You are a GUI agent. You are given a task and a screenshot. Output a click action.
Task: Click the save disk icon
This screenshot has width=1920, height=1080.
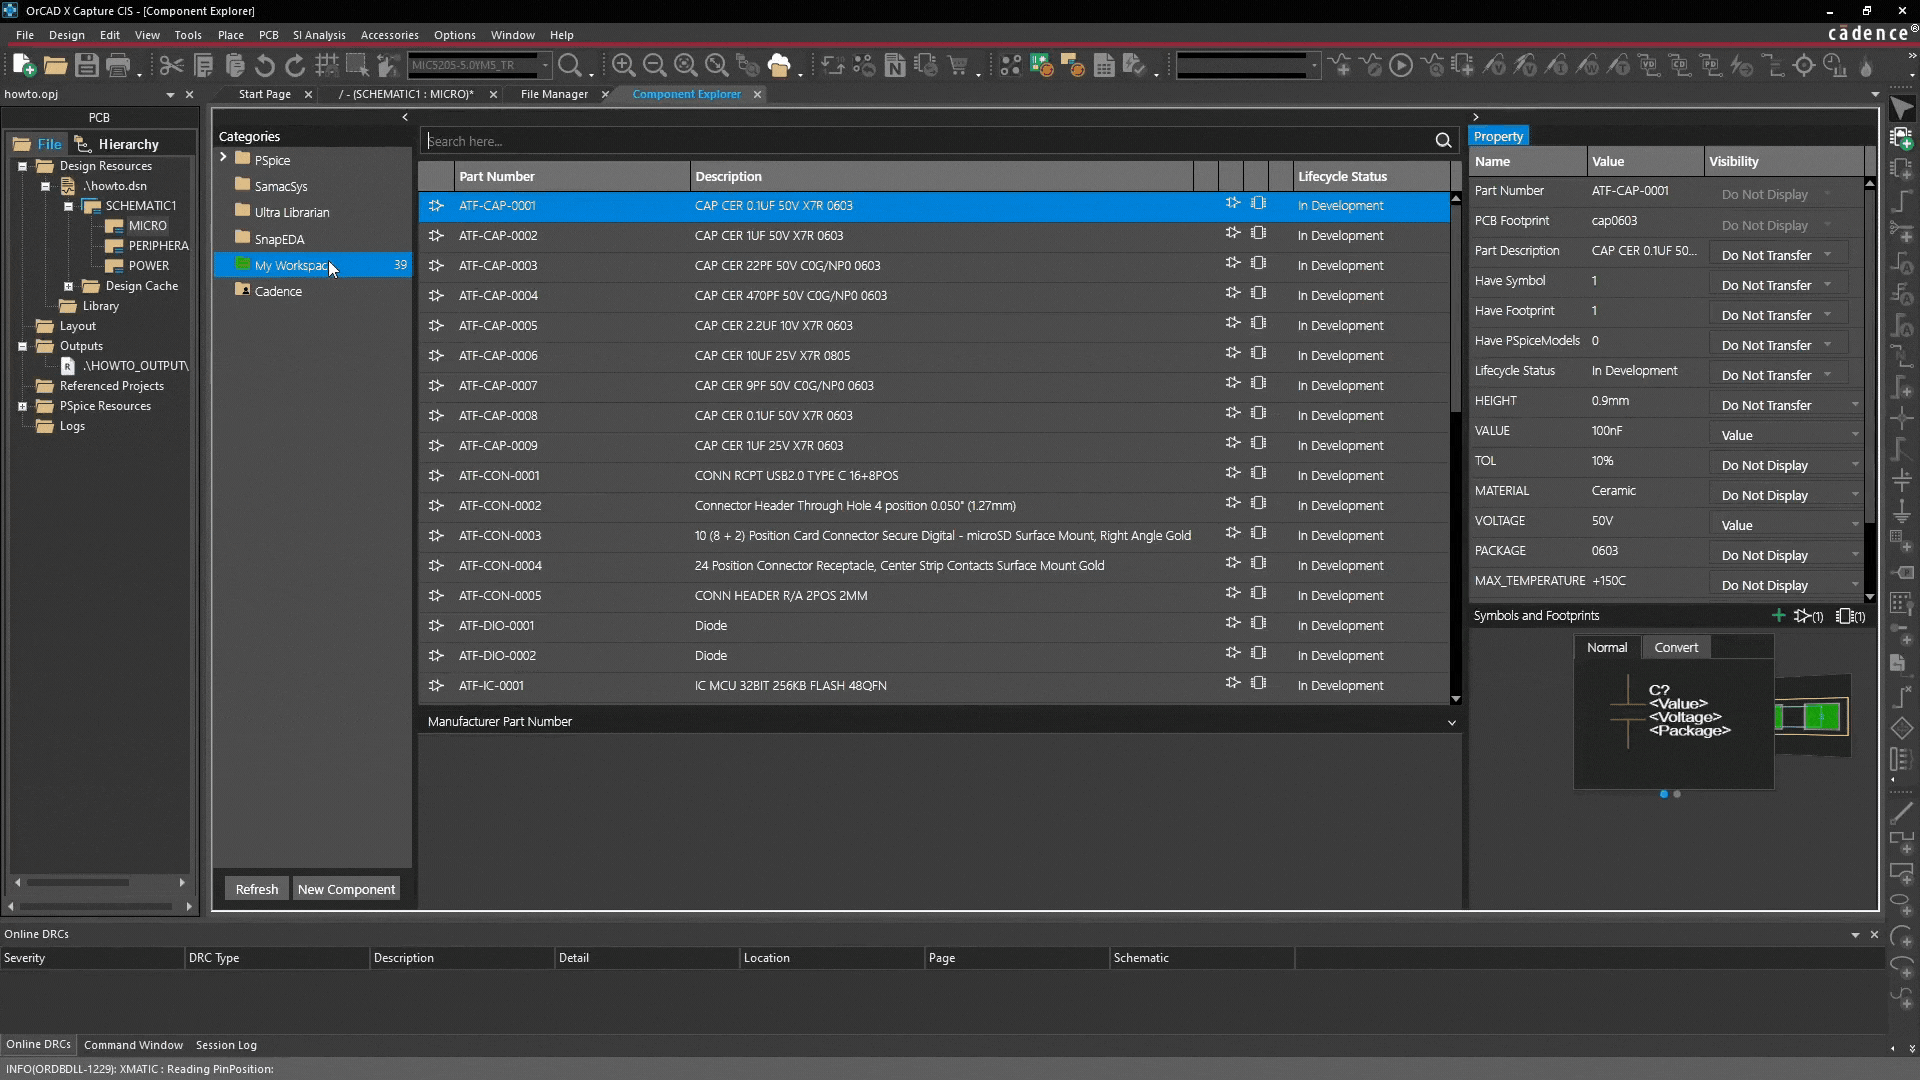tap(87, 66)
